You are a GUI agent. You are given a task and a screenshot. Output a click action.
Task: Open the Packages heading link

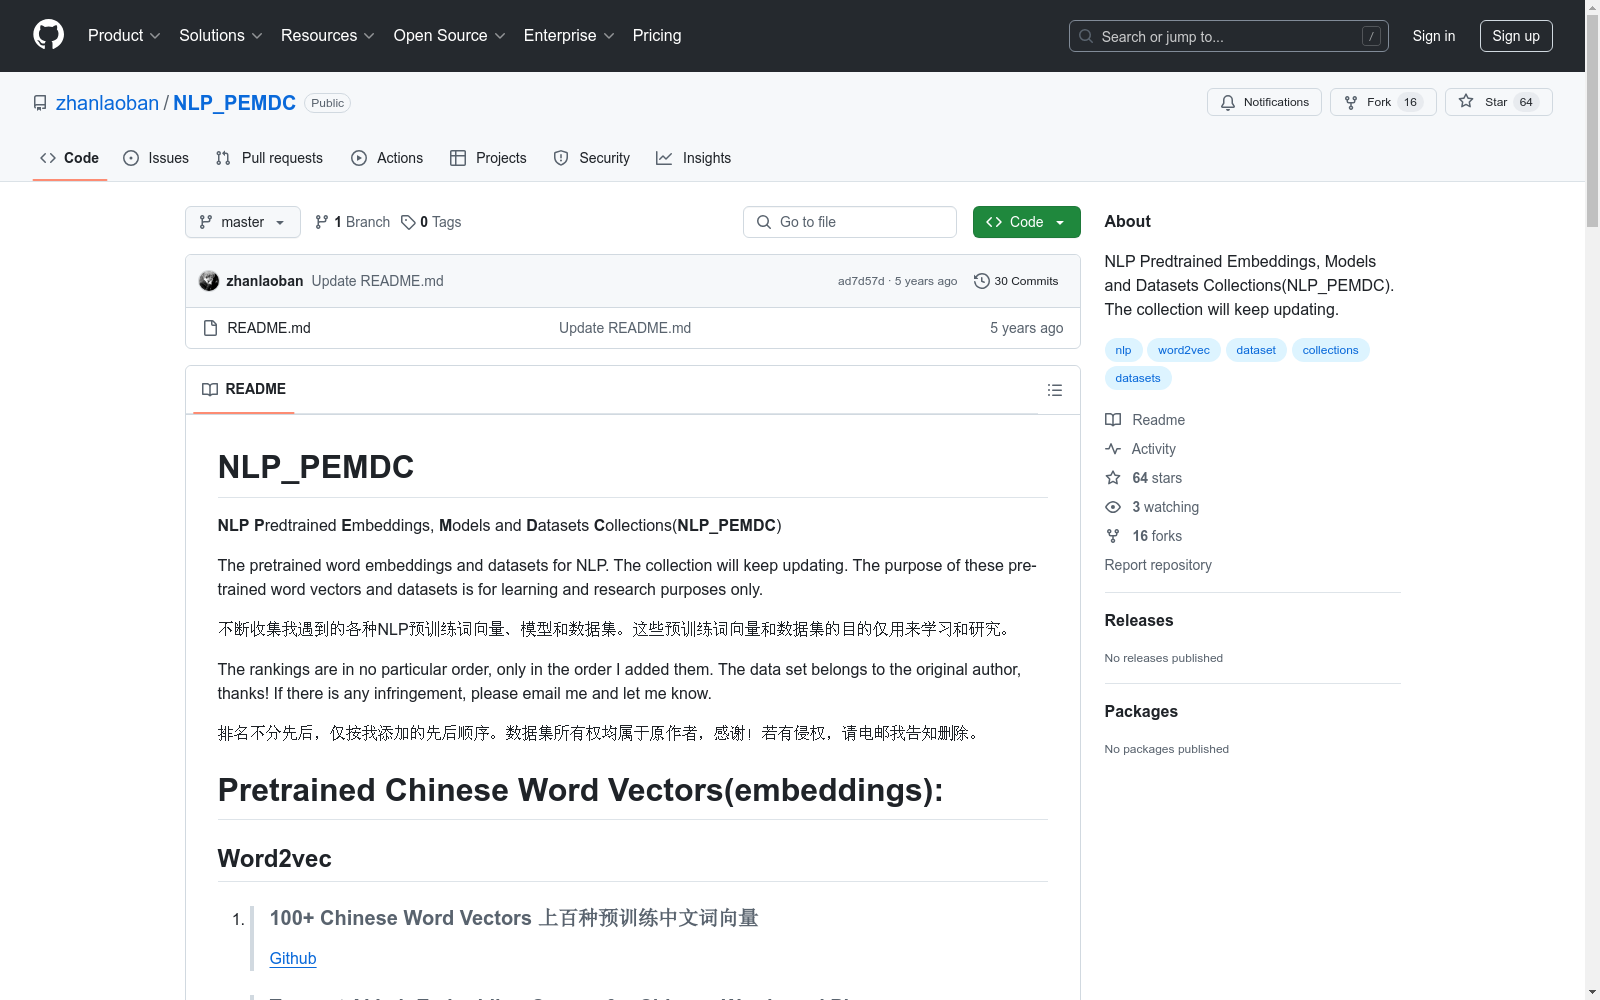(x=1141, y=711)
